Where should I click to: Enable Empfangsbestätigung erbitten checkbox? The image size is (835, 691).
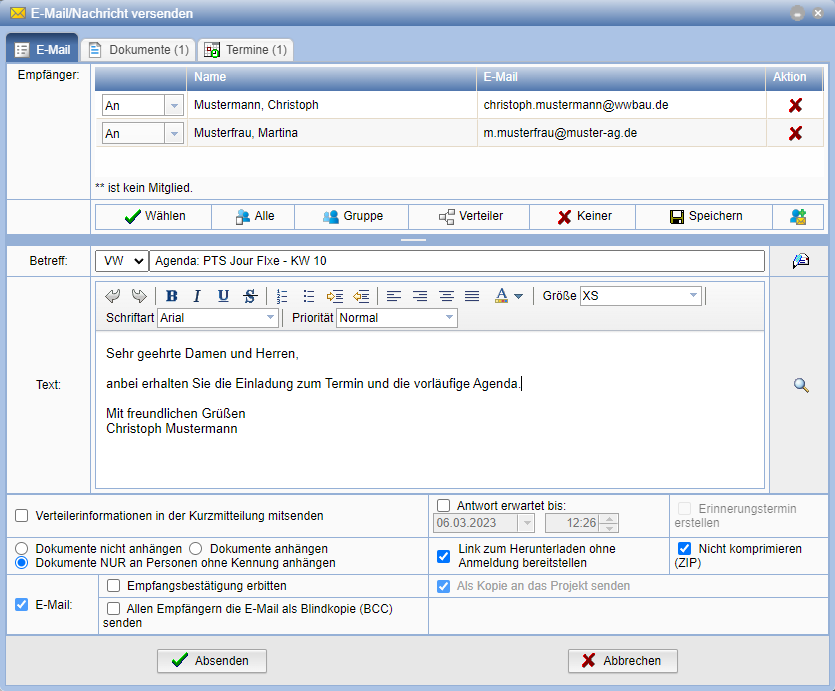click(114, 586)
